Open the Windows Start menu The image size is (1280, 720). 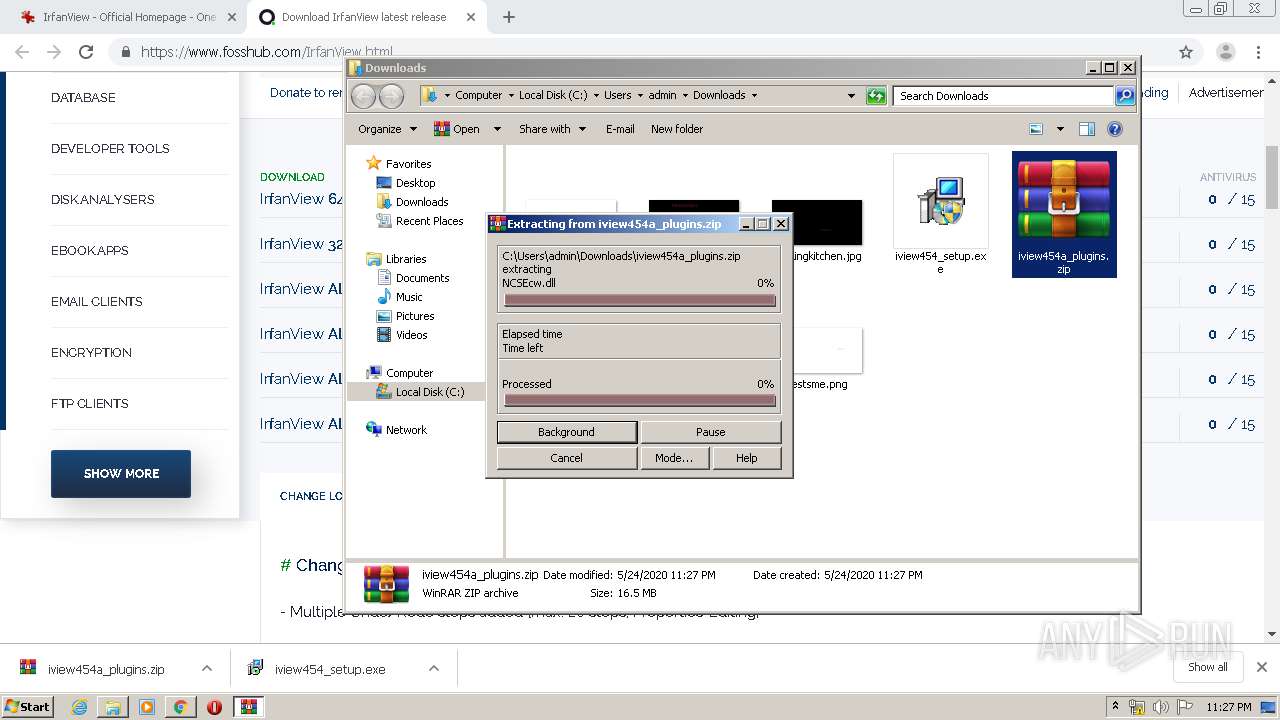(x=28, y=706)
